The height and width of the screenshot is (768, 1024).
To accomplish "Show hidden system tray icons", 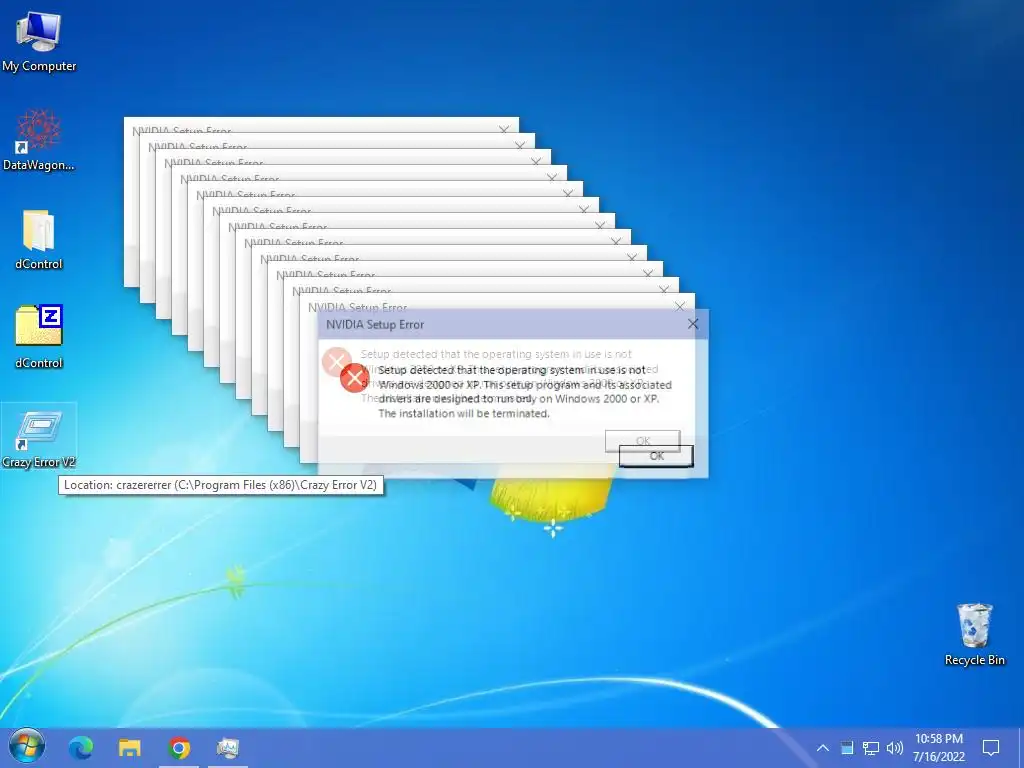I will click(x=823, y=748).
